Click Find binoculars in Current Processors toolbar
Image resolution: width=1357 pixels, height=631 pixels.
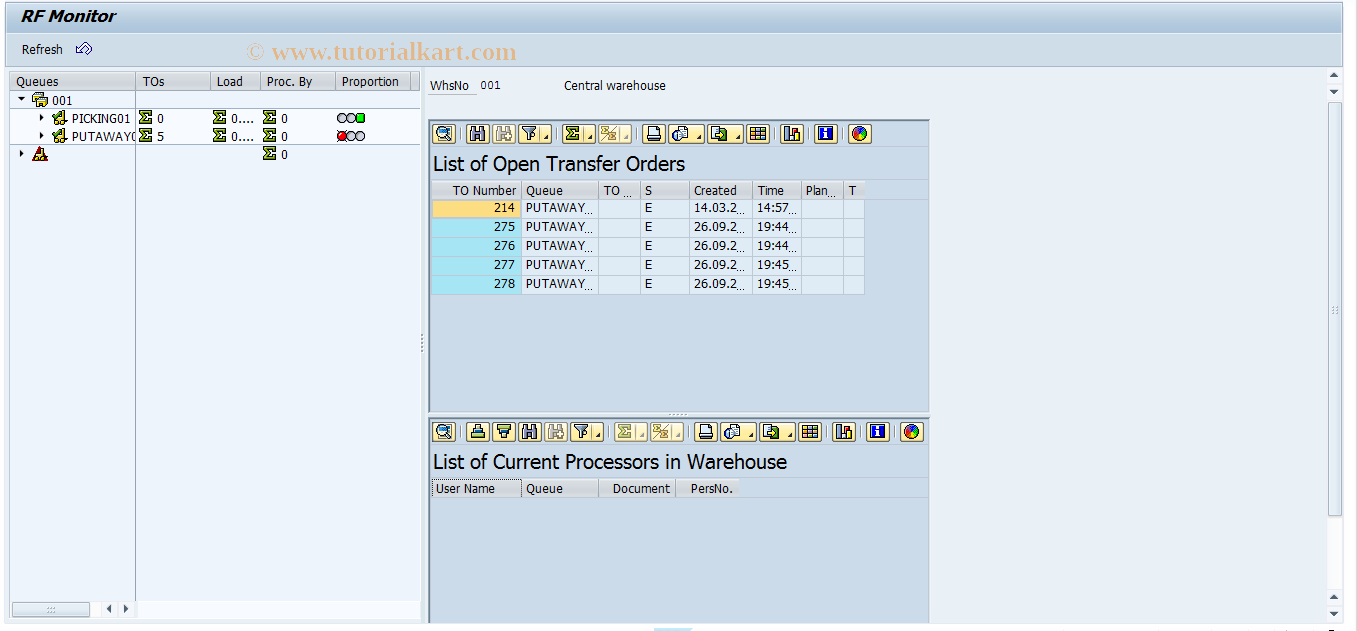tap(530, 432)
